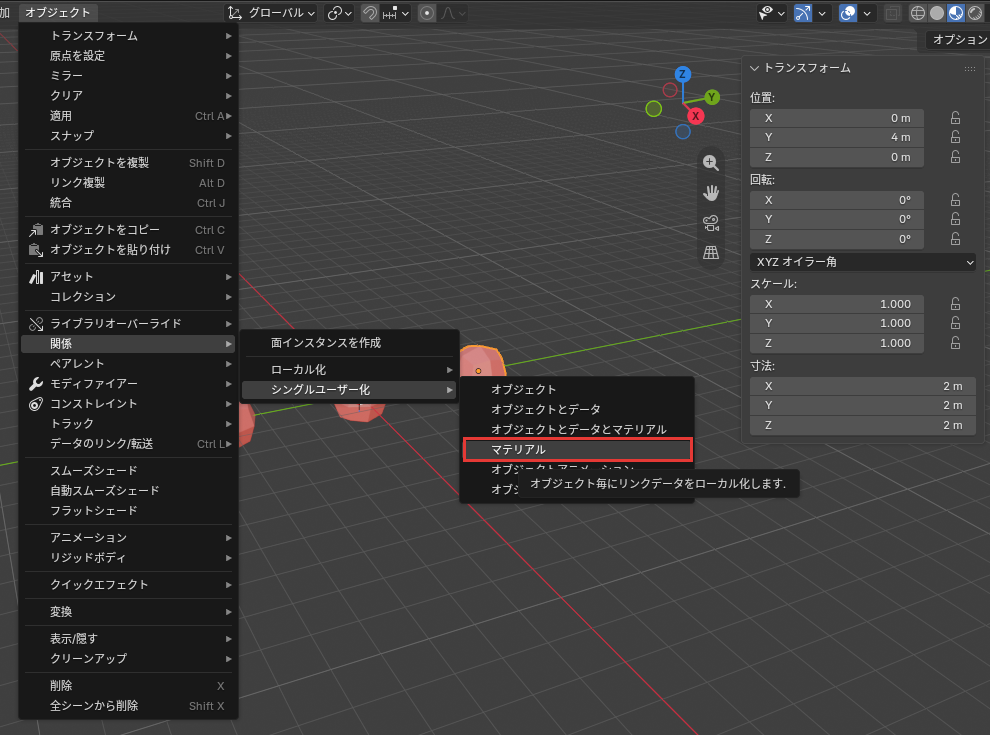Lock the 回転 Y value
Image resolution: width=990 pixels, height=735 pixels.
[x=955, y=219]
